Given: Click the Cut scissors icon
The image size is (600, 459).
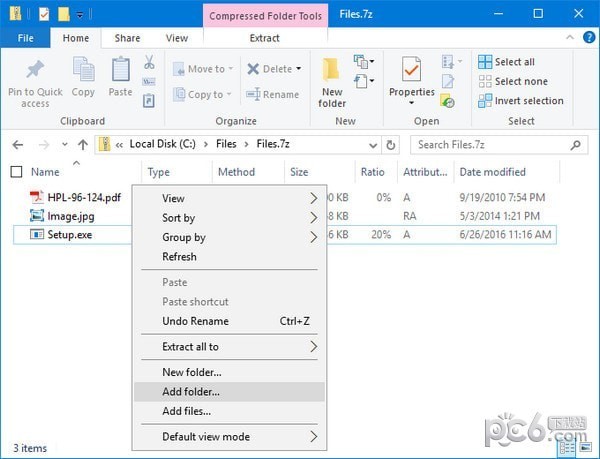Looking at the screenshot, I should click(149, 62).
